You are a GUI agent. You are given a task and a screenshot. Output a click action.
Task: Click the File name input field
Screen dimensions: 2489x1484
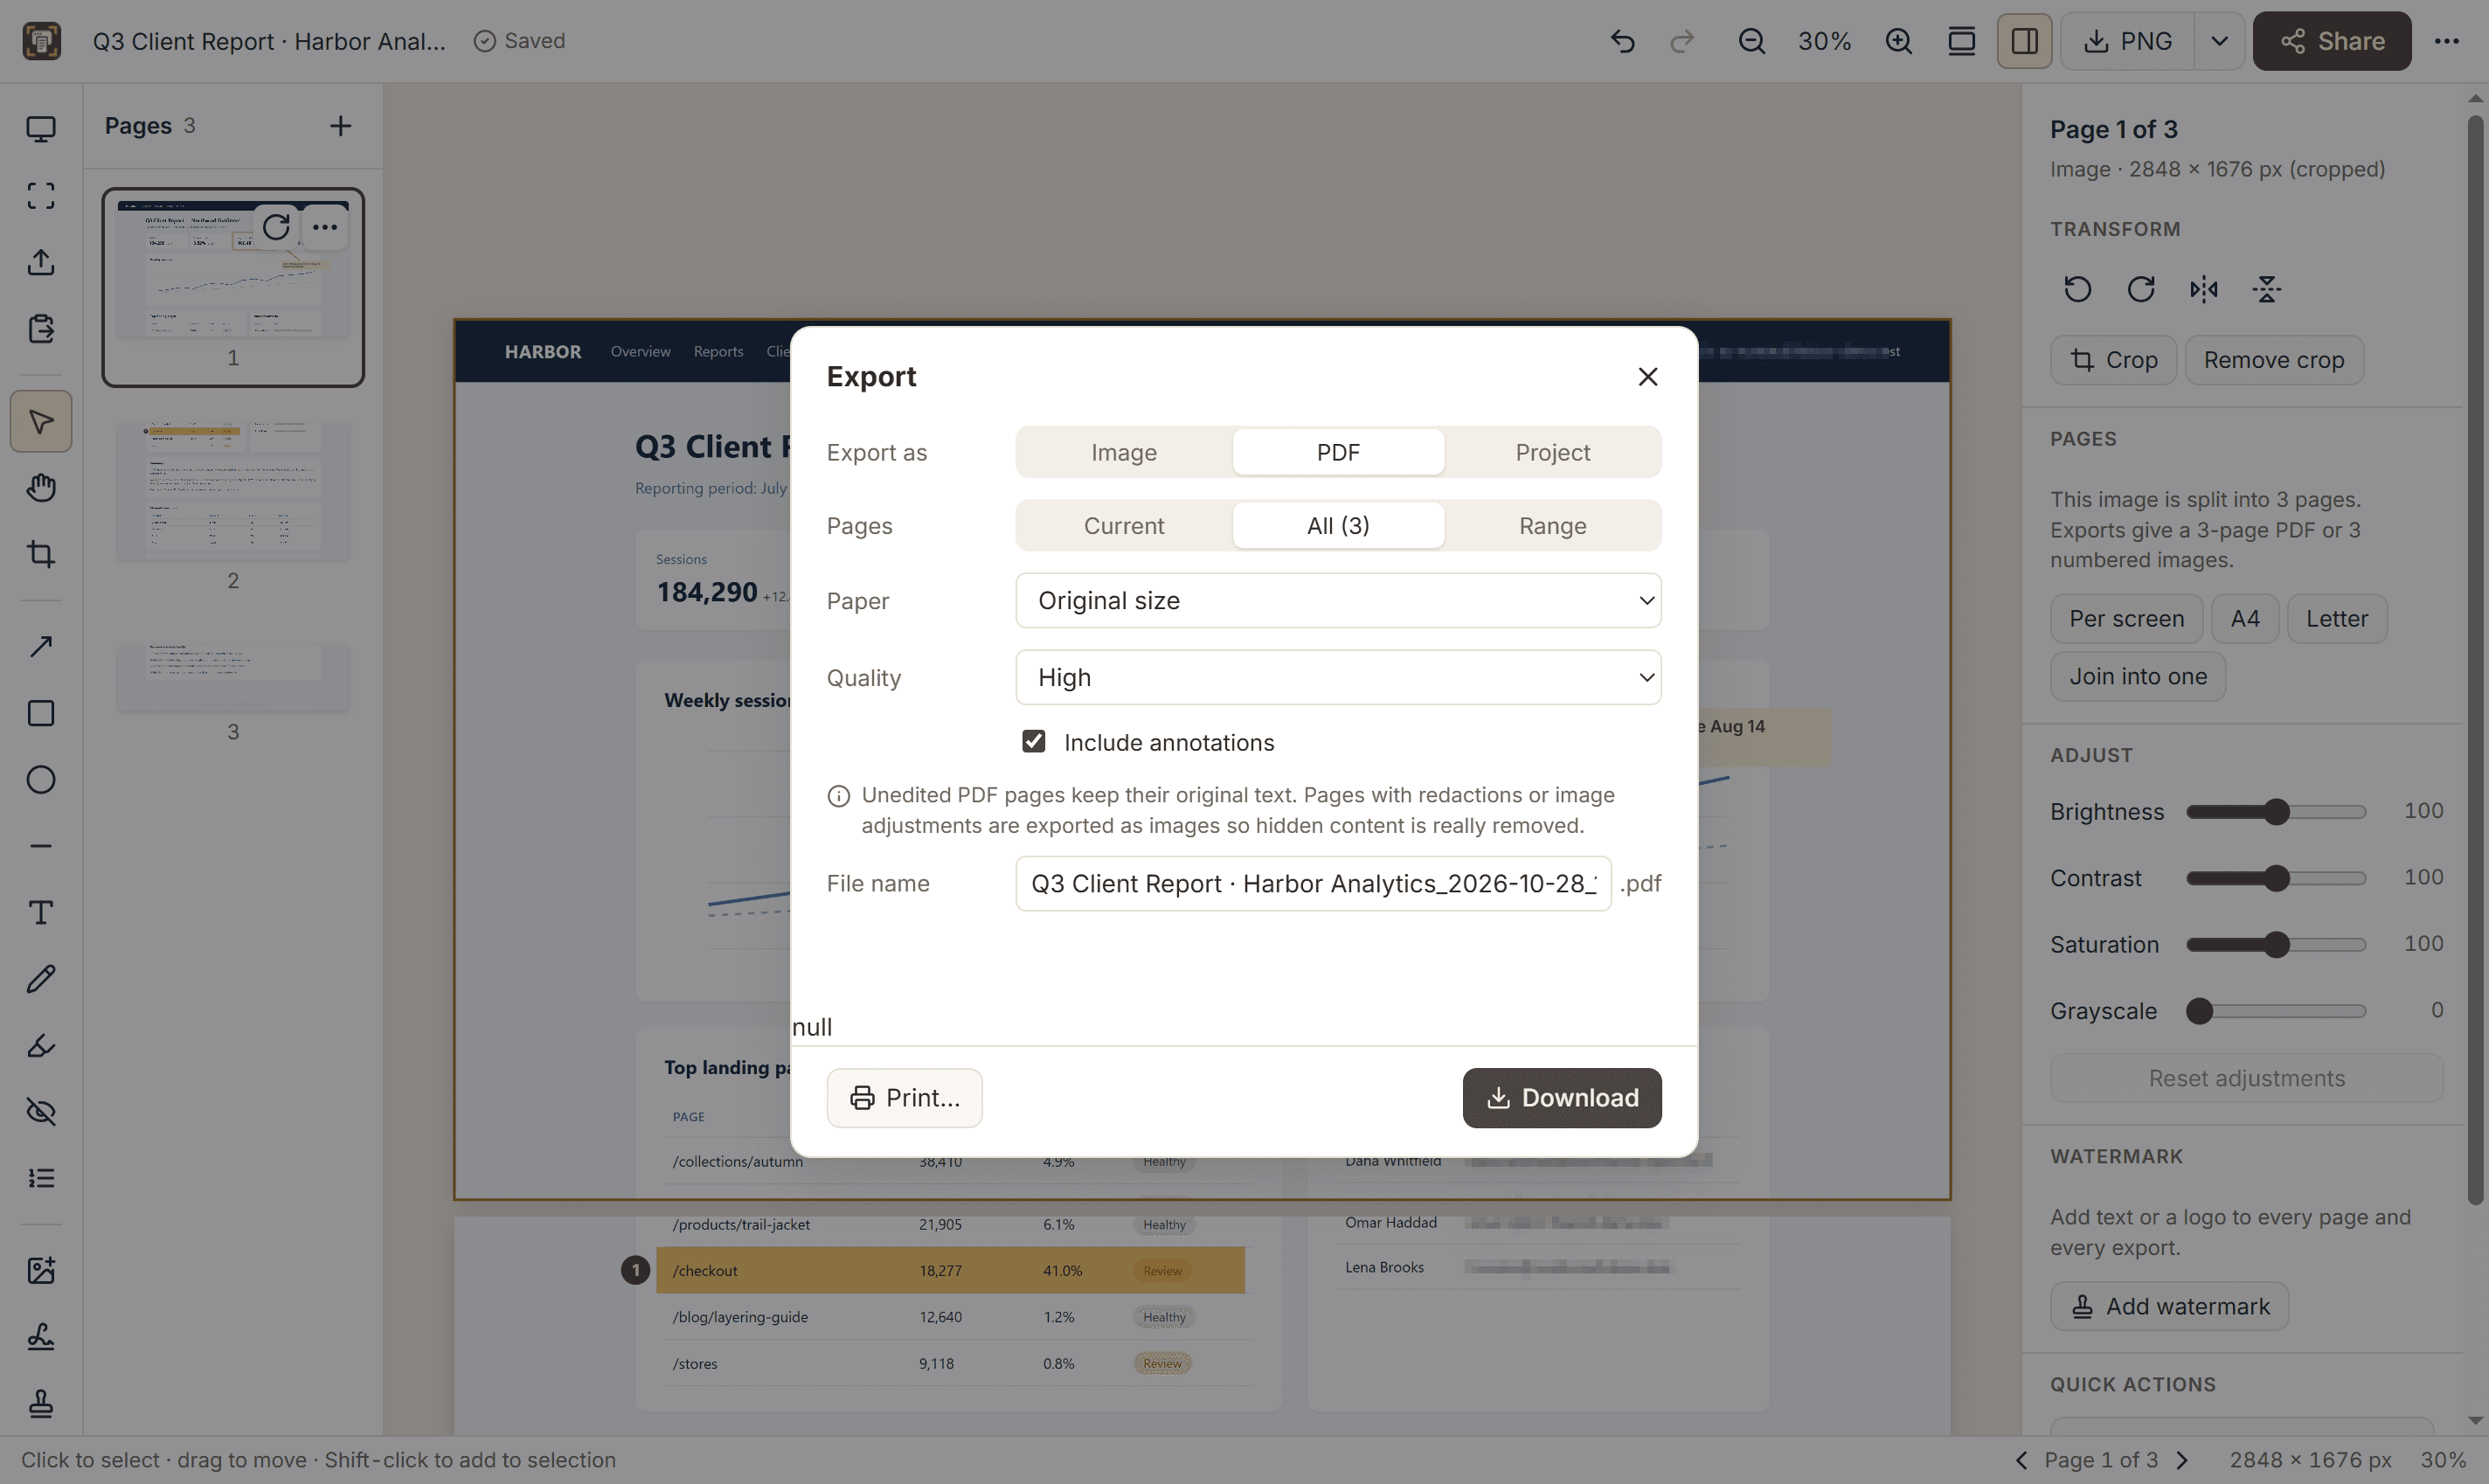pos(1313,883)
